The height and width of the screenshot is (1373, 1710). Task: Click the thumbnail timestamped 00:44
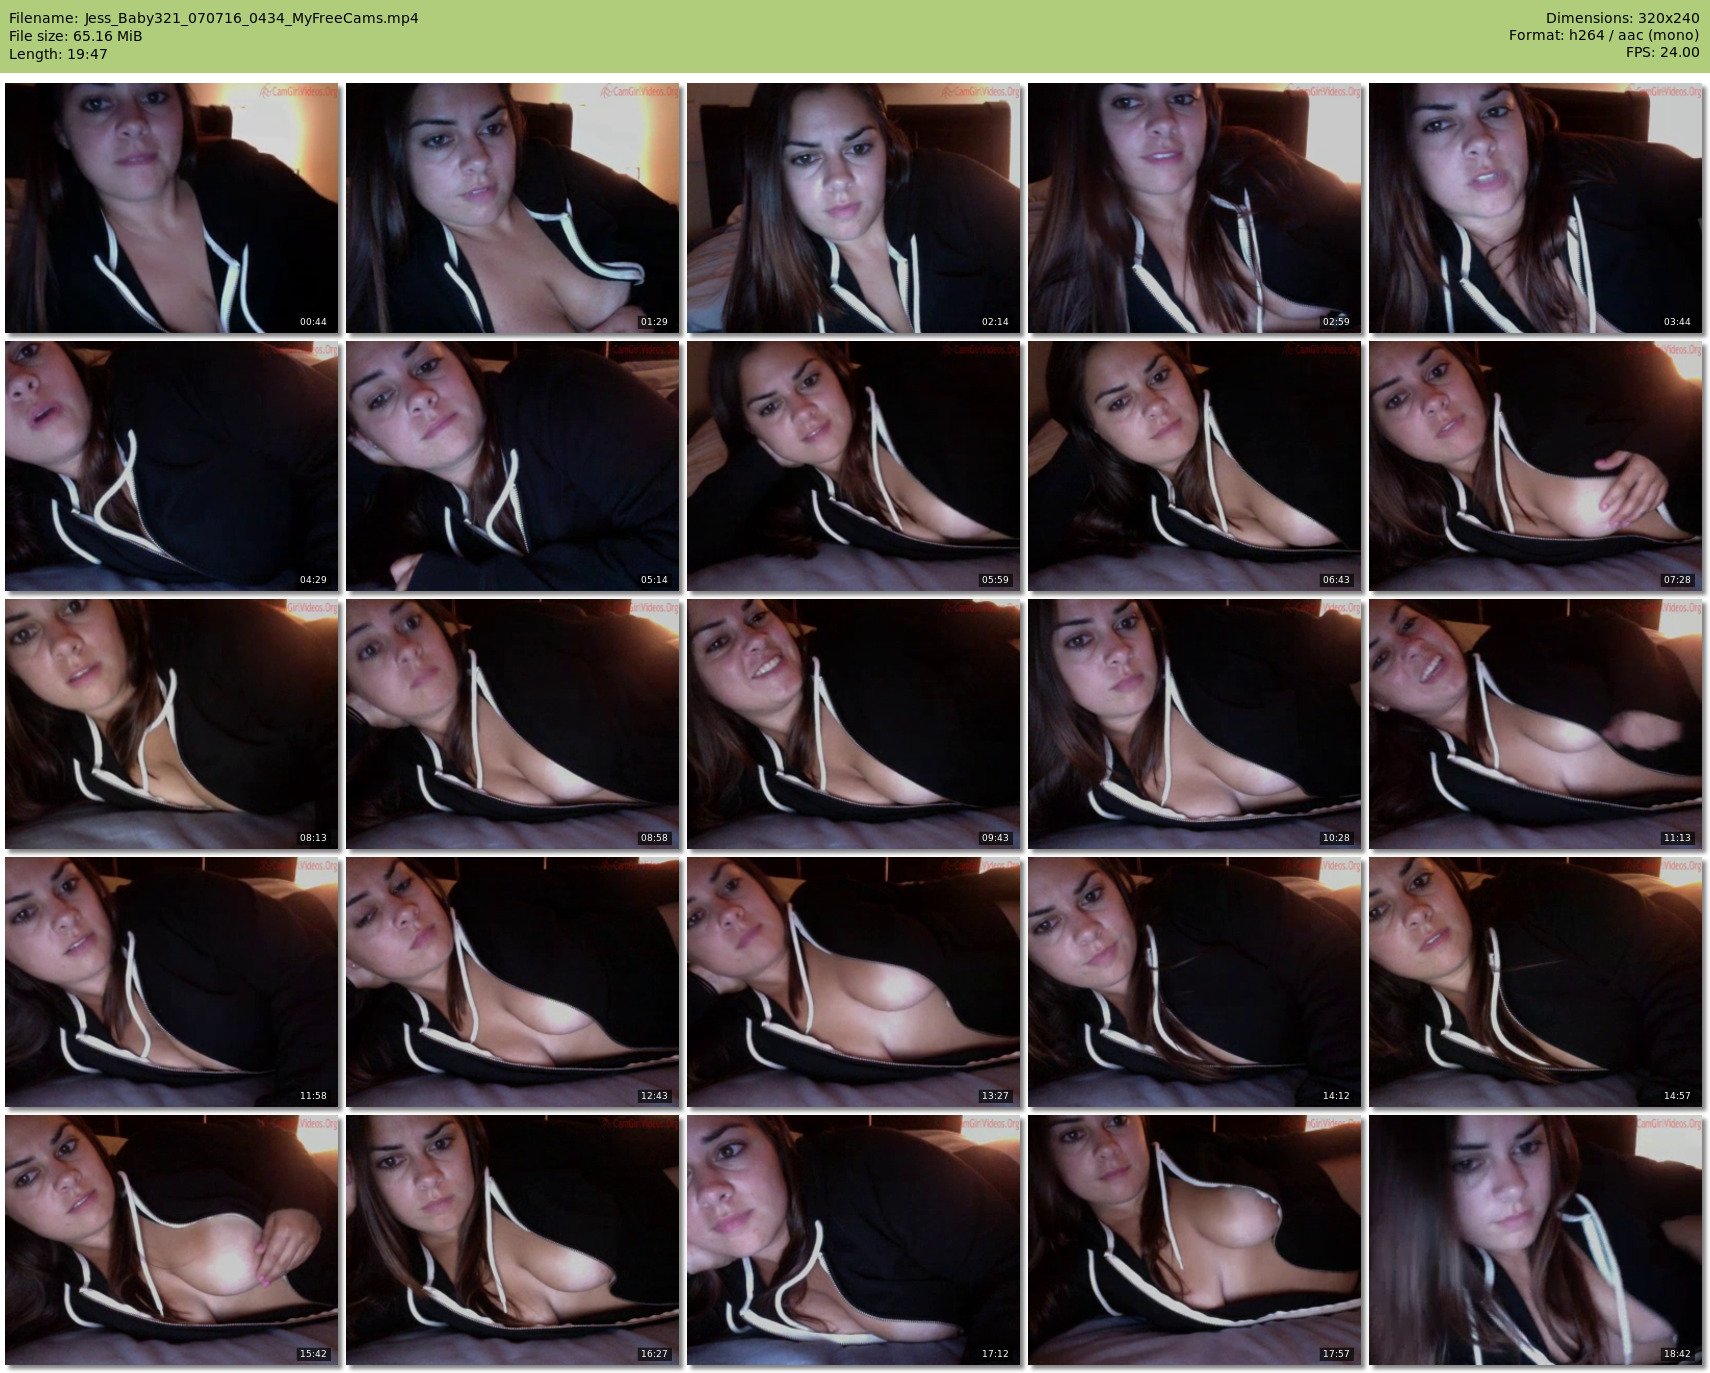tap(172, 208)
